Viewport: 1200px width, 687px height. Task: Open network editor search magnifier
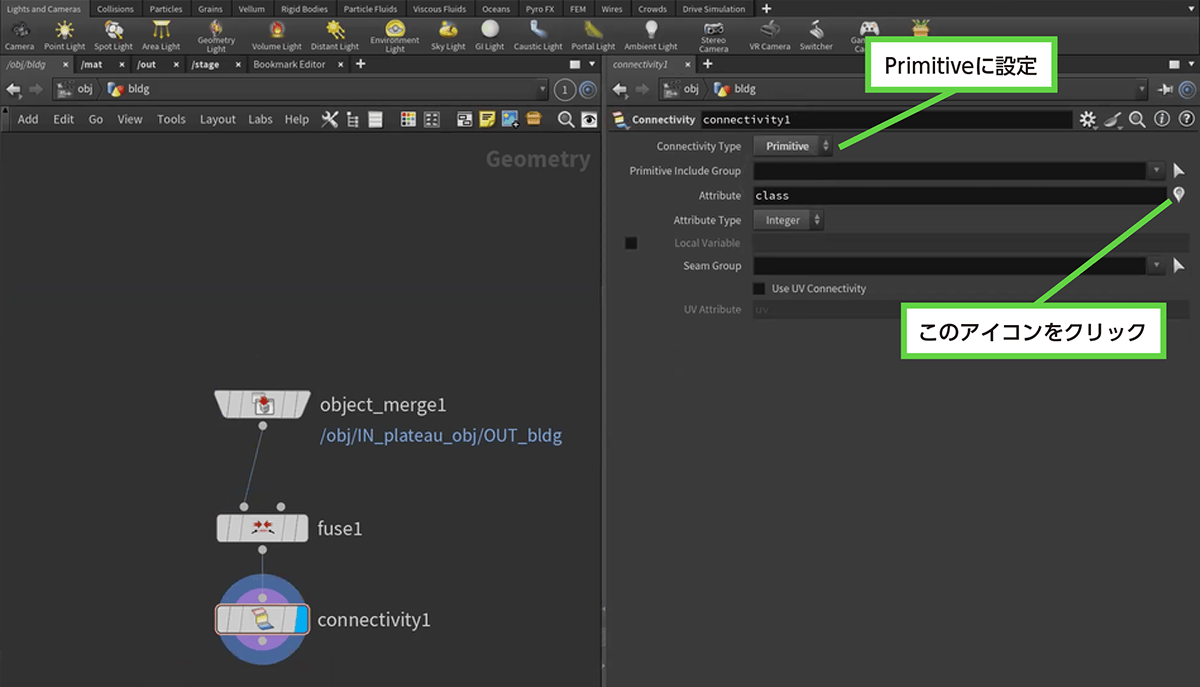(x=565, y=119)
